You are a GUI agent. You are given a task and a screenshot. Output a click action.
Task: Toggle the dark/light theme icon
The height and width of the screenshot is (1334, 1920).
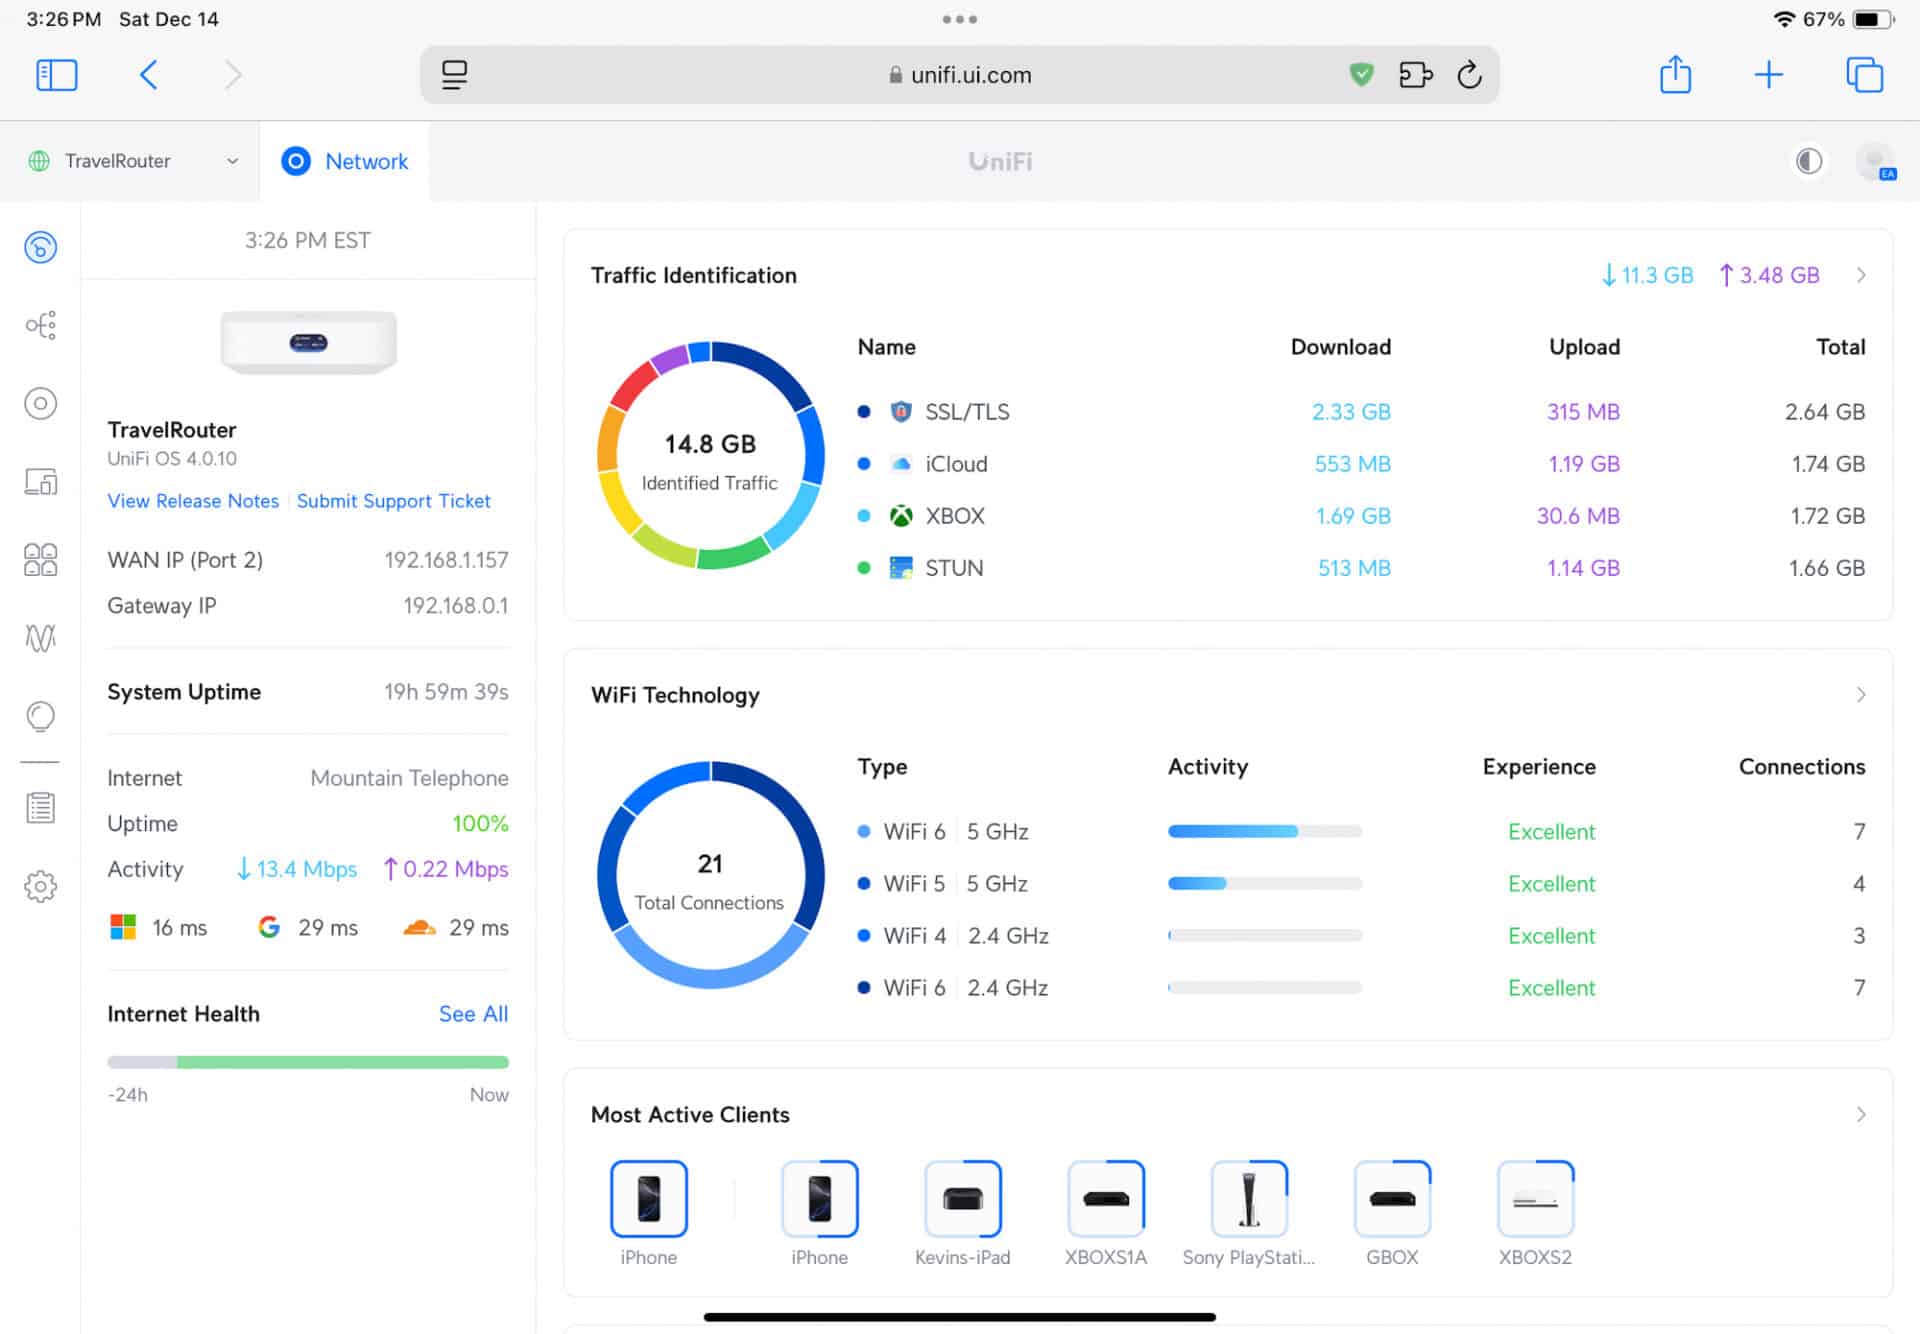[1808, 161]
